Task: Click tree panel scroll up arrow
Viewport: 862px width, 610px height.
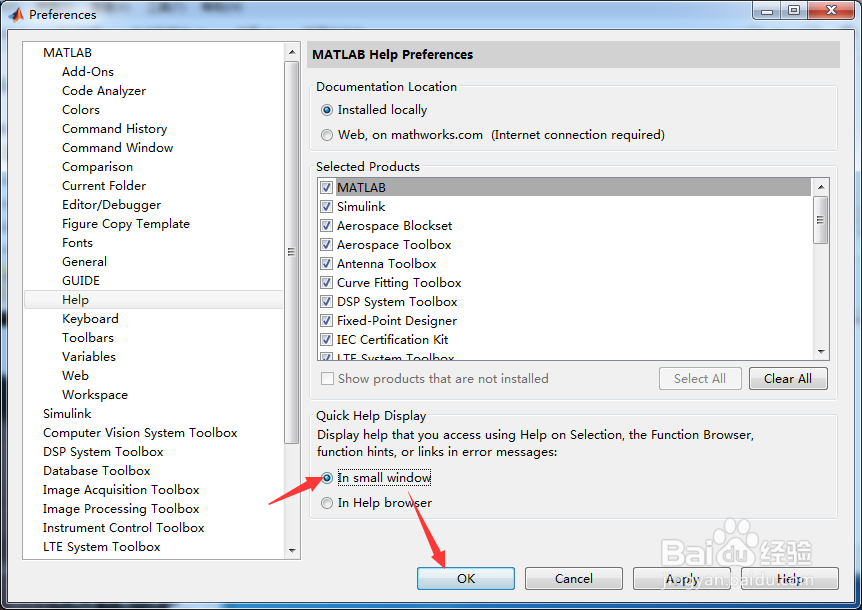Action: (292, 52)
